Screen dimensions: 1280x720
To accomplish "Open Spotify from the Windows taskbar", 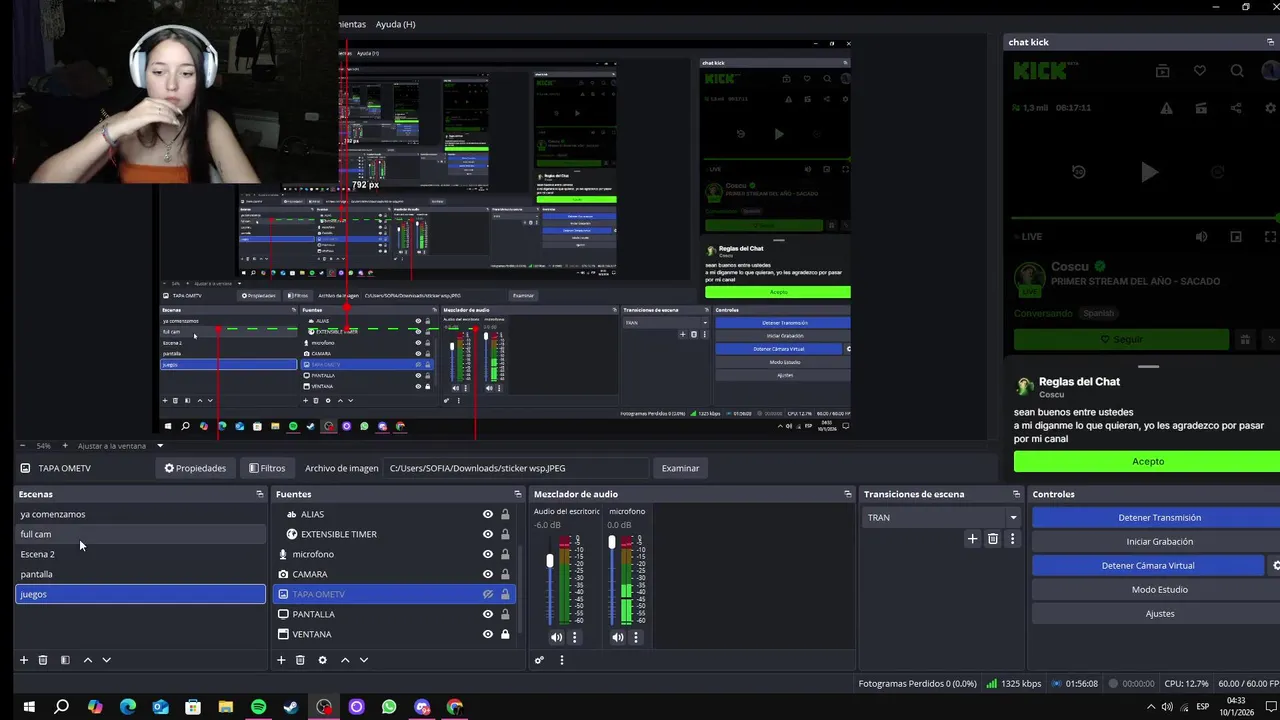I will tap(258, 707).
